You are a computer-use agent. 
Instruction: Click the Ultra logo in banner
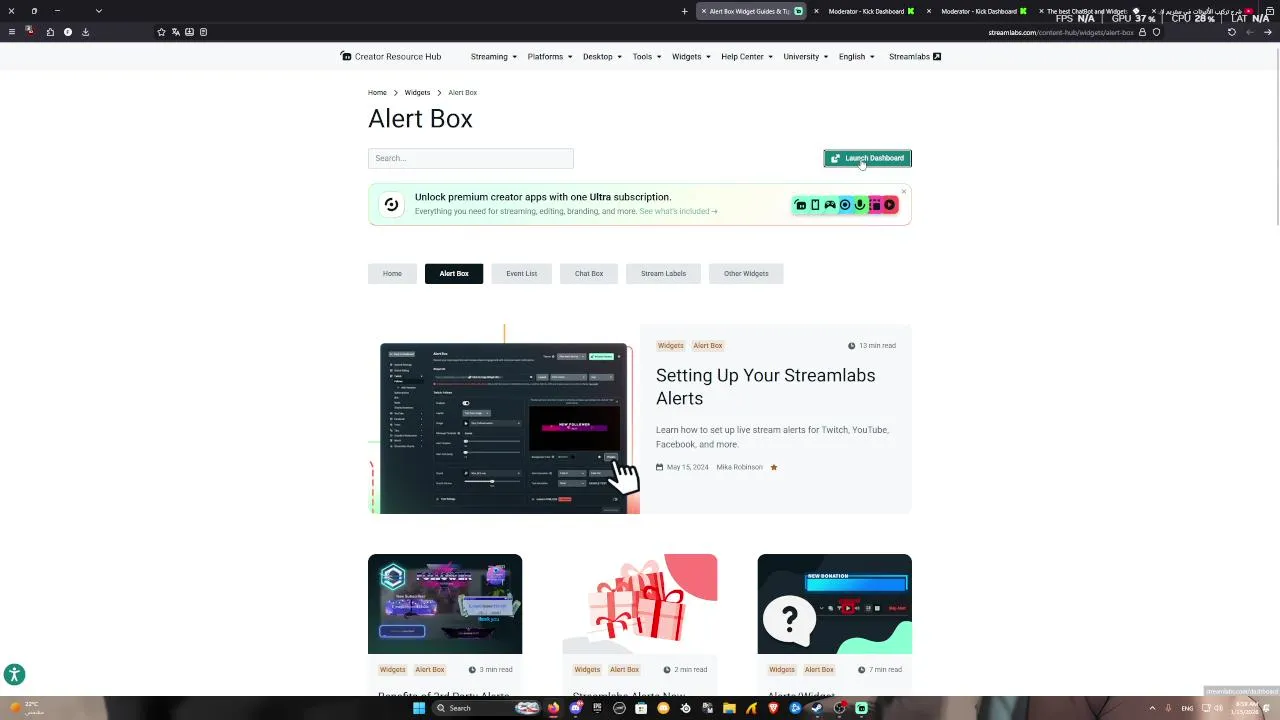click(391, 204)
